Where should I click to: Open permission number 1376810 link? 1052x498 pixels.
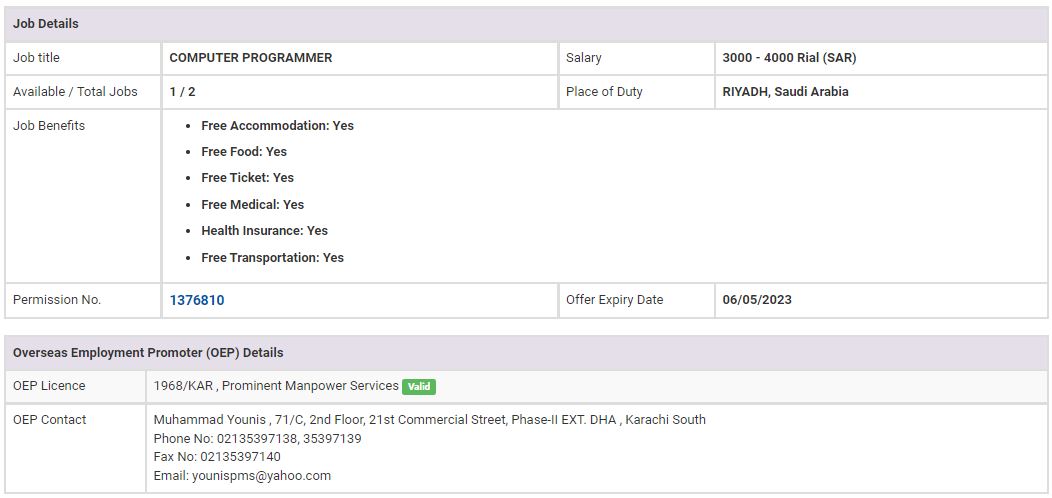(x=197, y=300)
